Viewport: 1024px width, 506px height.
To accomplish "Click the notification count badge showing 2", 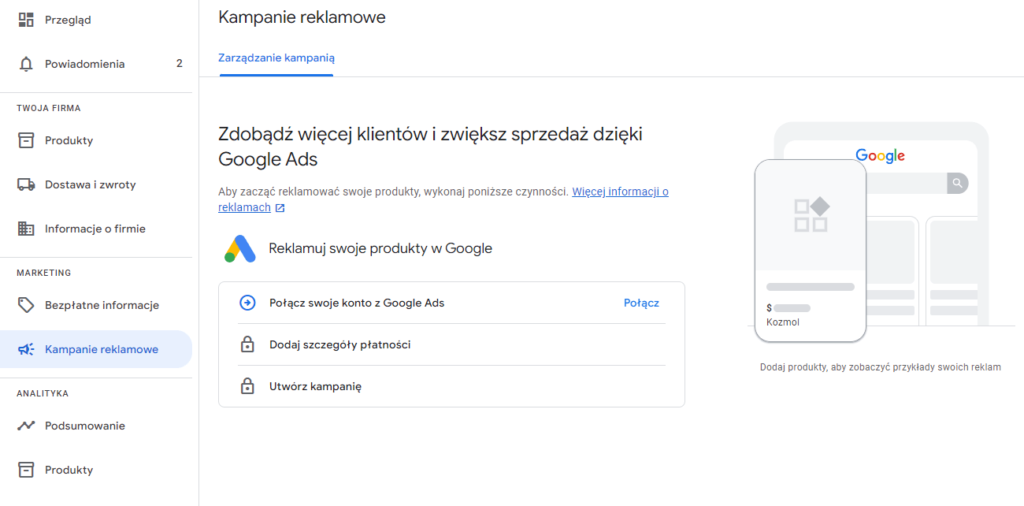I will pyautogui.click(x=179, y=64).
